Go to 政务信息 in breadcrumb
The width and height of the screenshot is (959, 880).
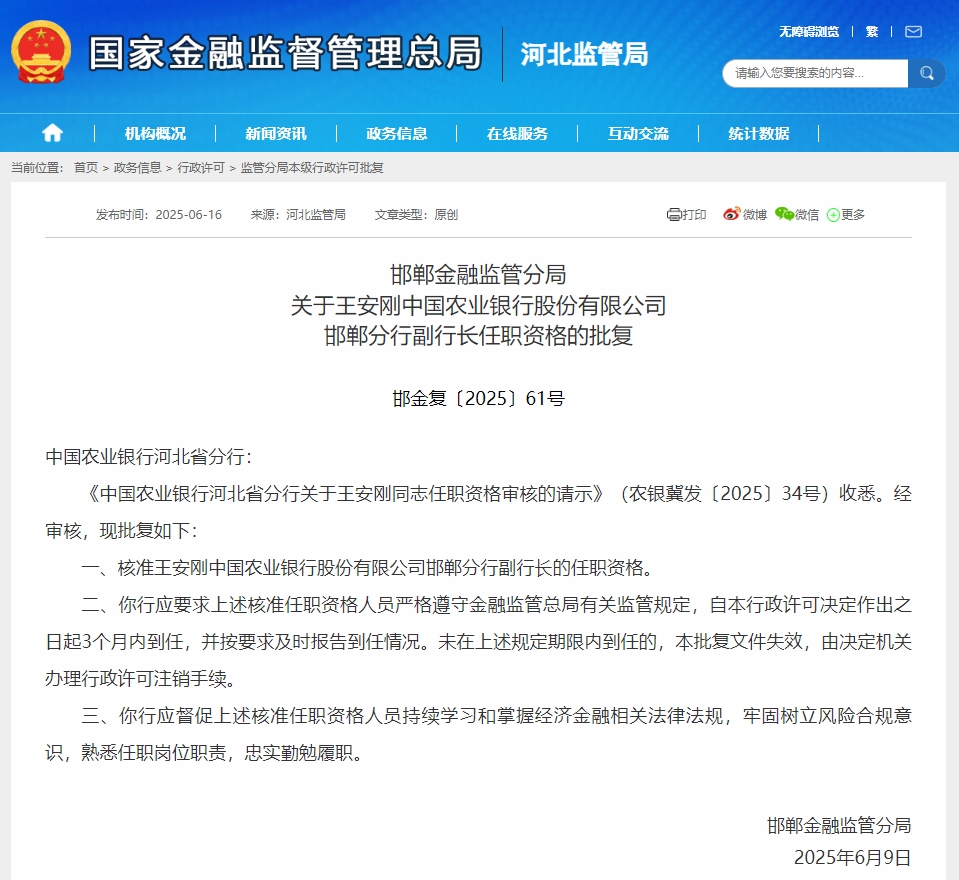coord(138,168)
